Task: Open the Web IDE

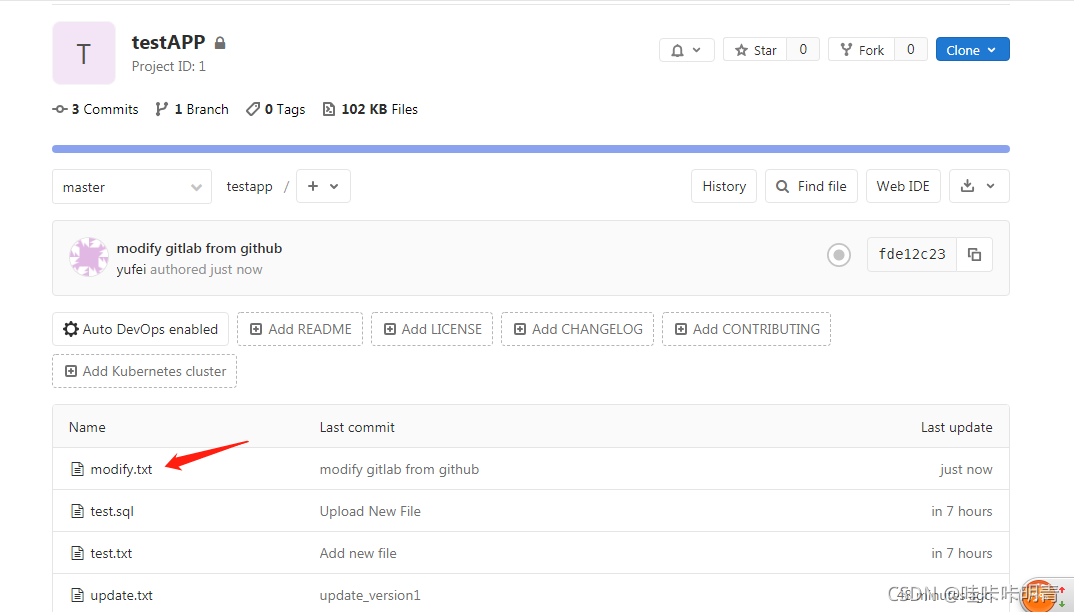Action: point(903,186)
